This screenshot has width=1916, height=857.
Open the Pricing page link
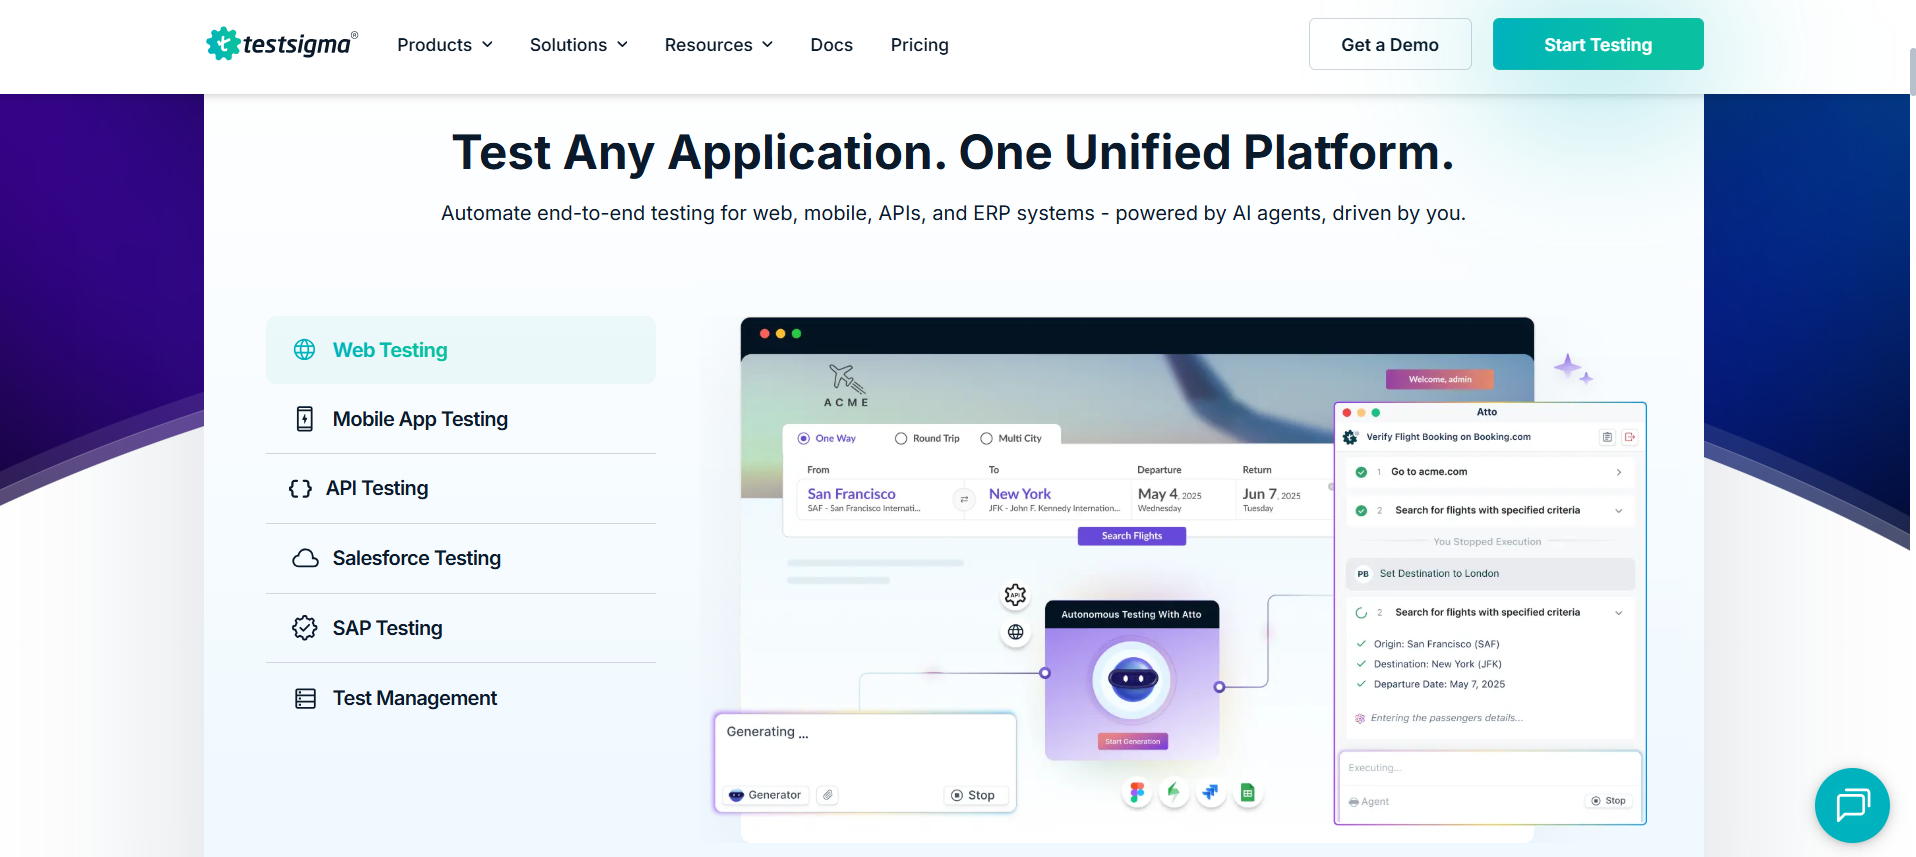(x=919, y=45)
